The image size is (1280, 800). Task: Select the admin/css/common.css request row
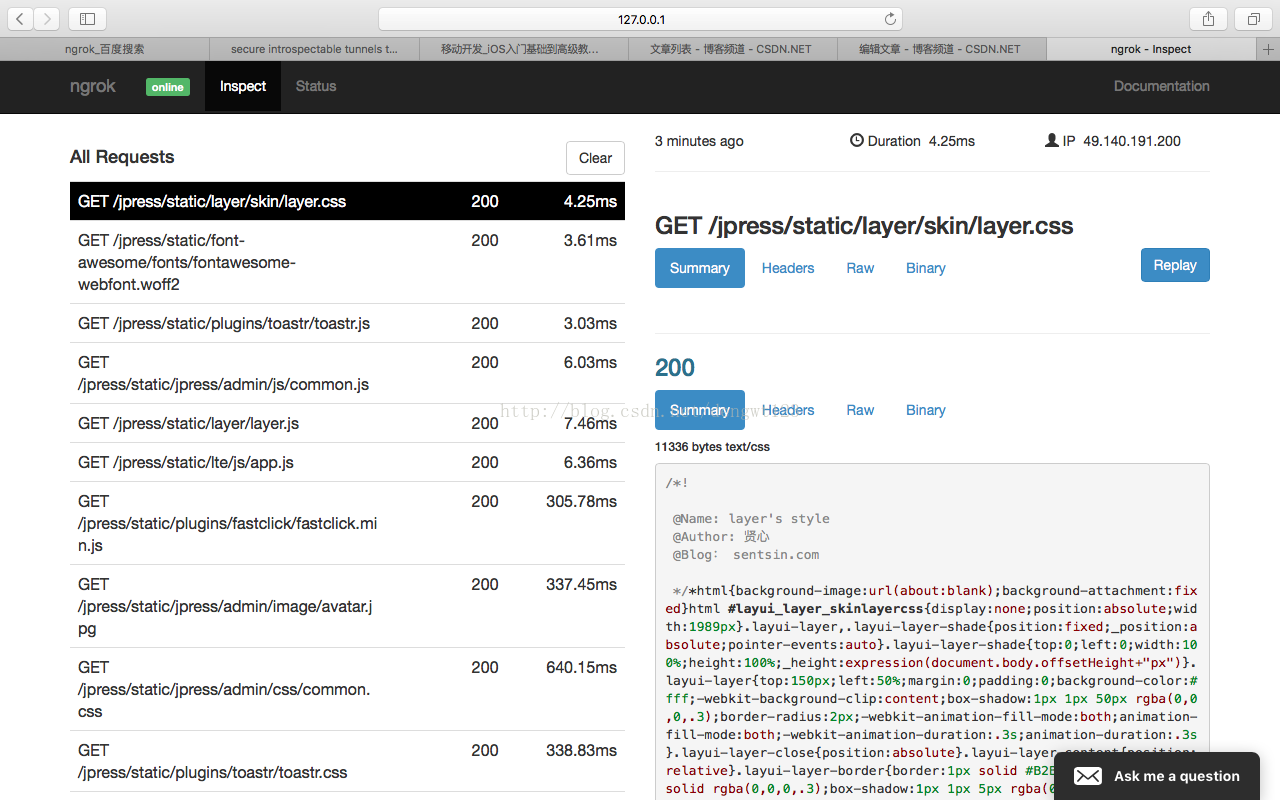pyautogui.click(x=347, y=689)
